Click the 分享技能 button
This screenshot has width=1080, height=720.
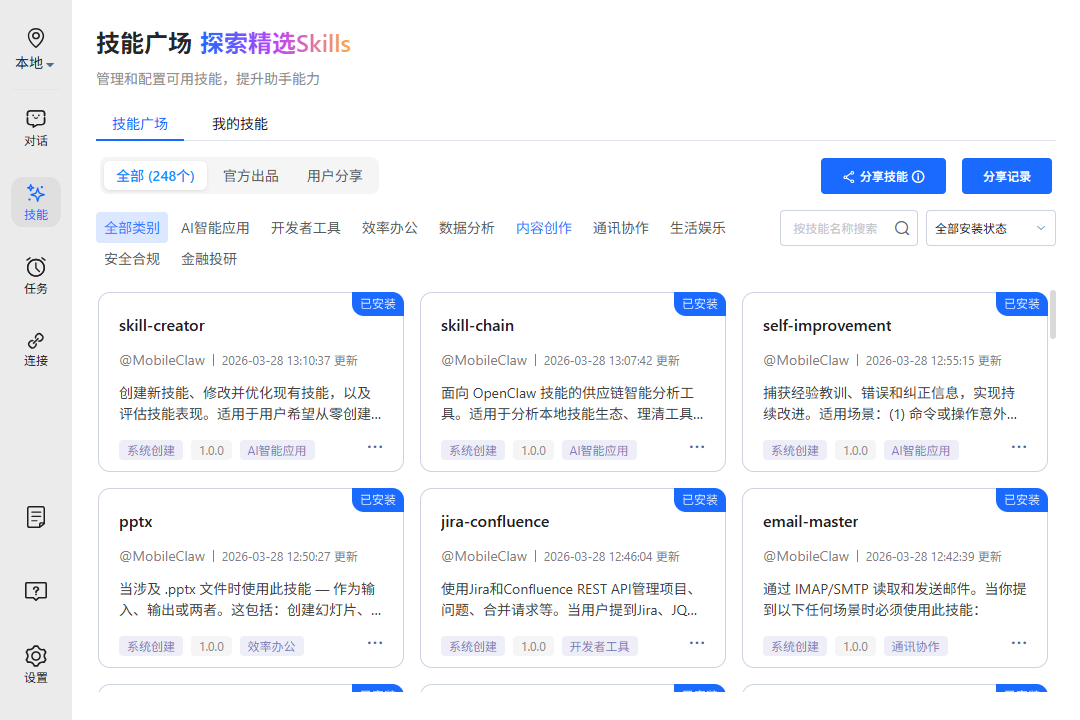883,176
